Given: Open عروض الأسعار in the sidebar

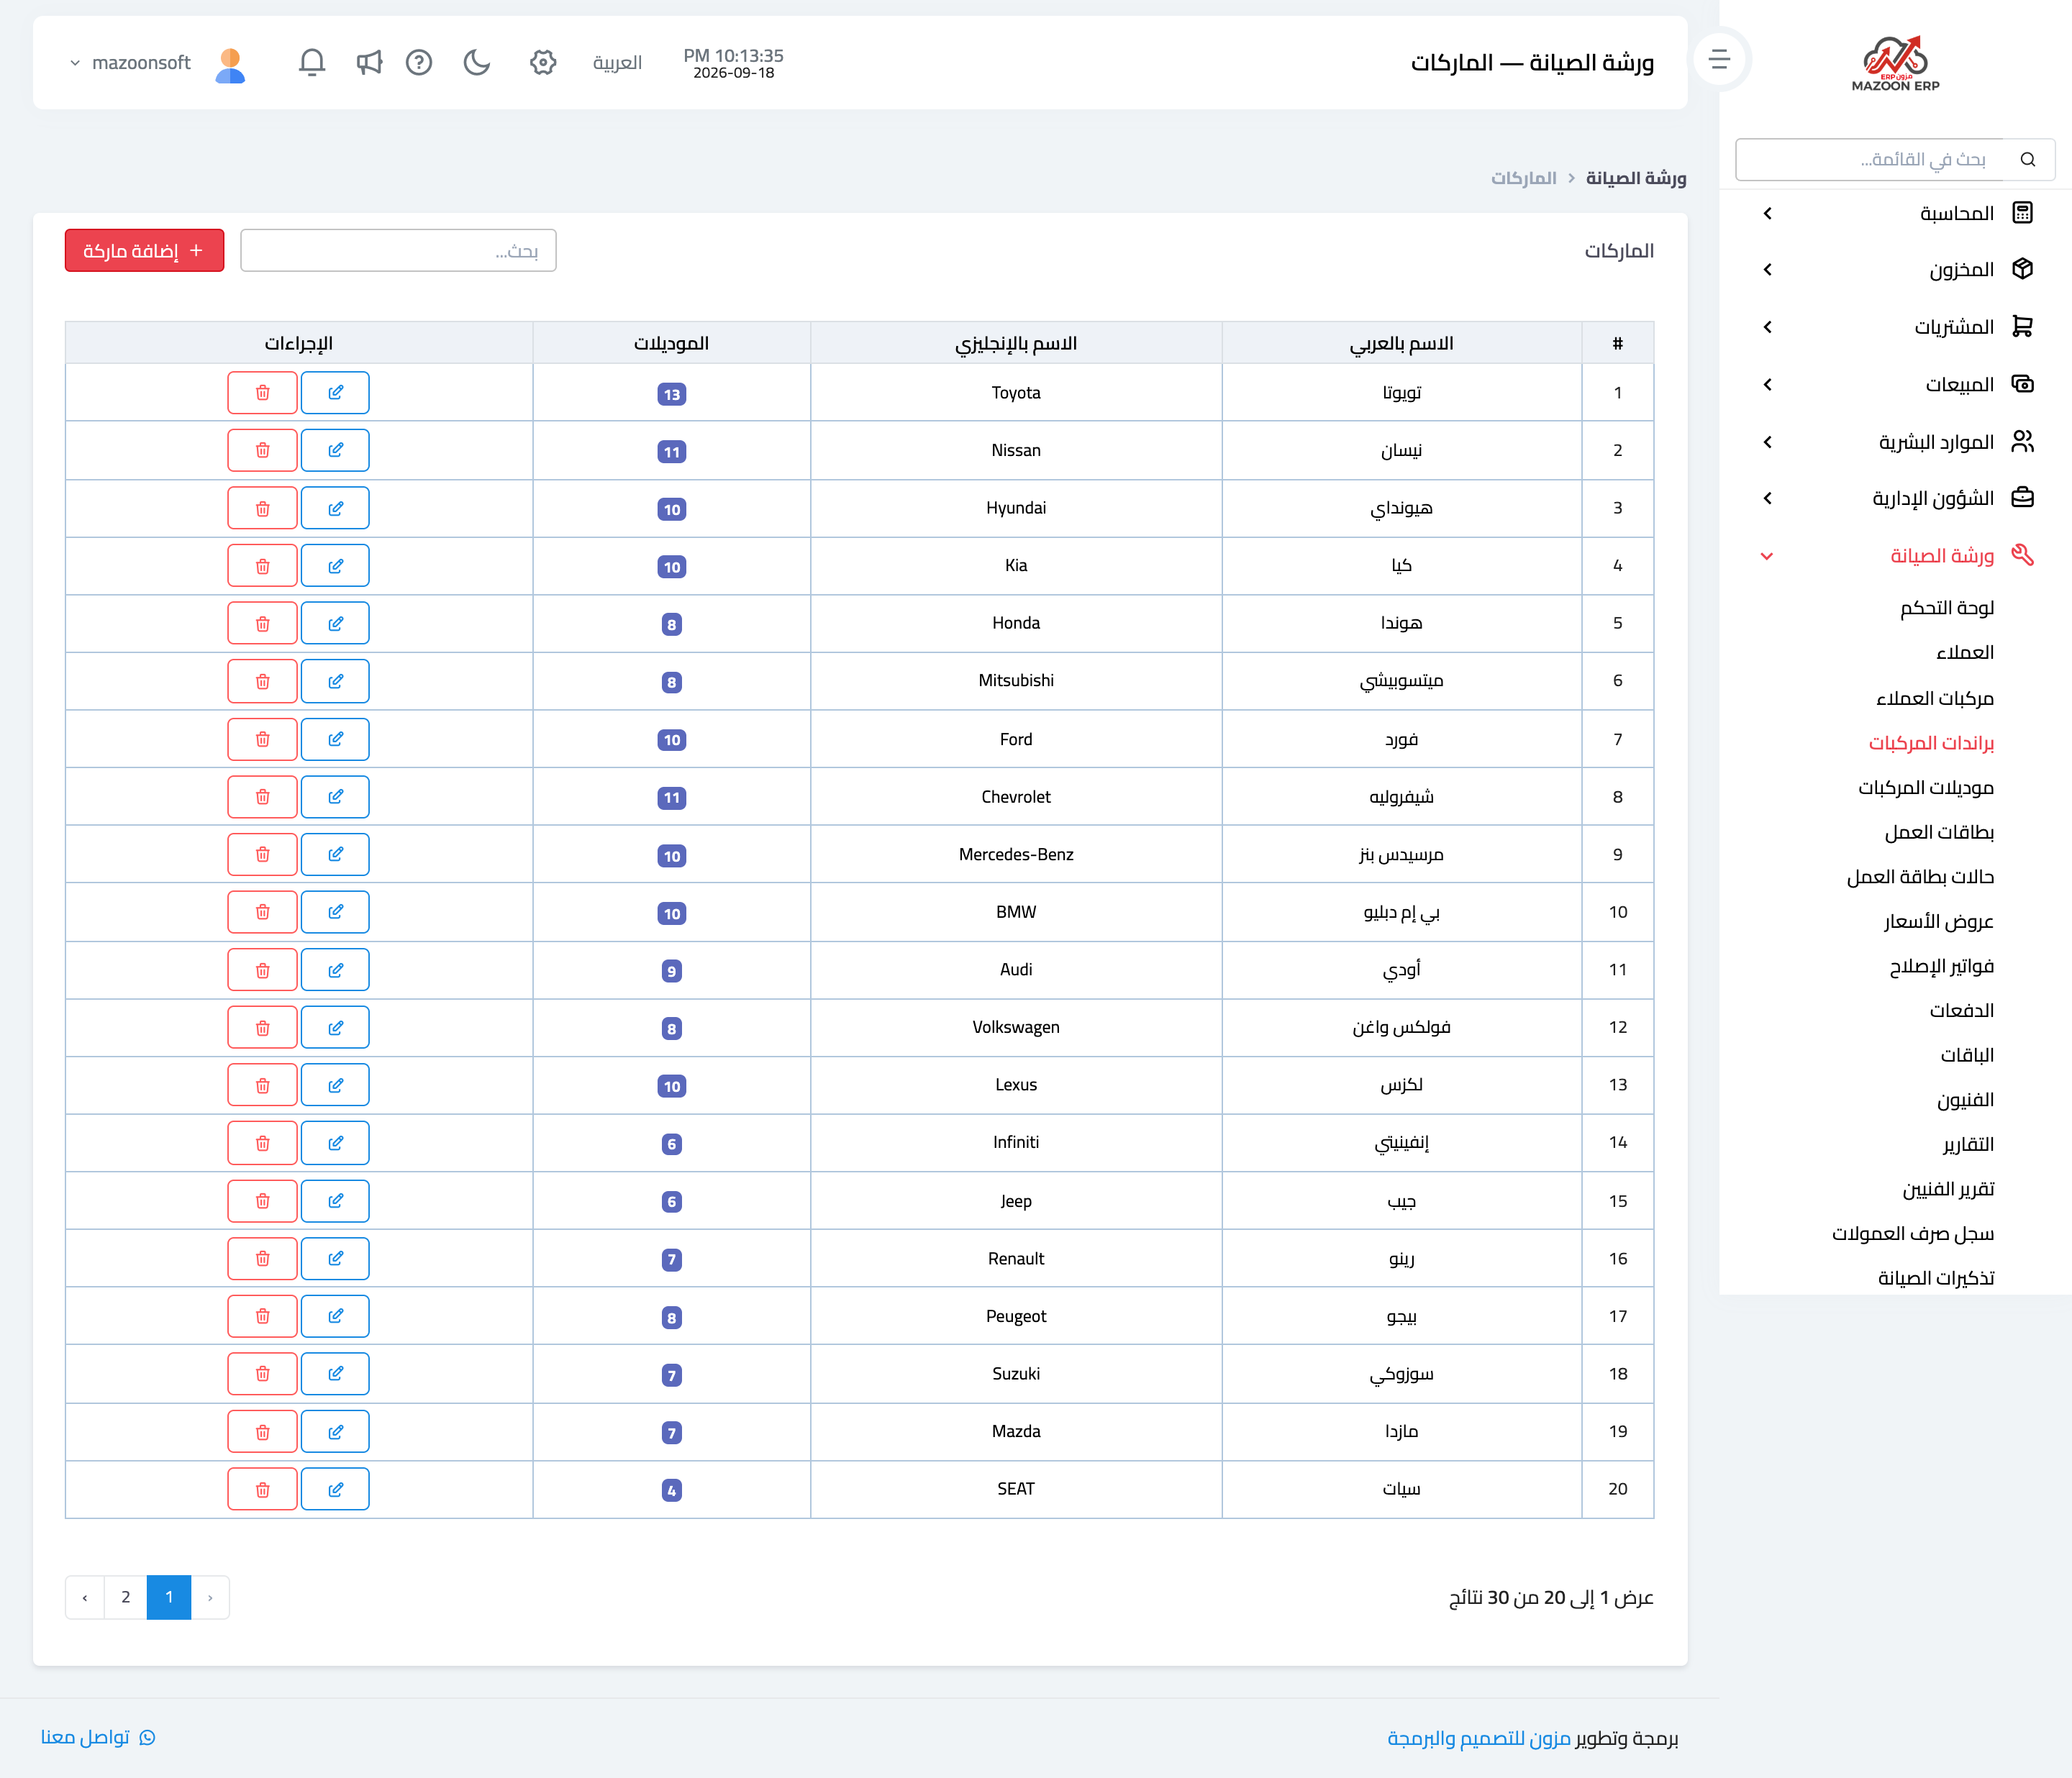Looking at the screenshot, I should (1939, 922).
